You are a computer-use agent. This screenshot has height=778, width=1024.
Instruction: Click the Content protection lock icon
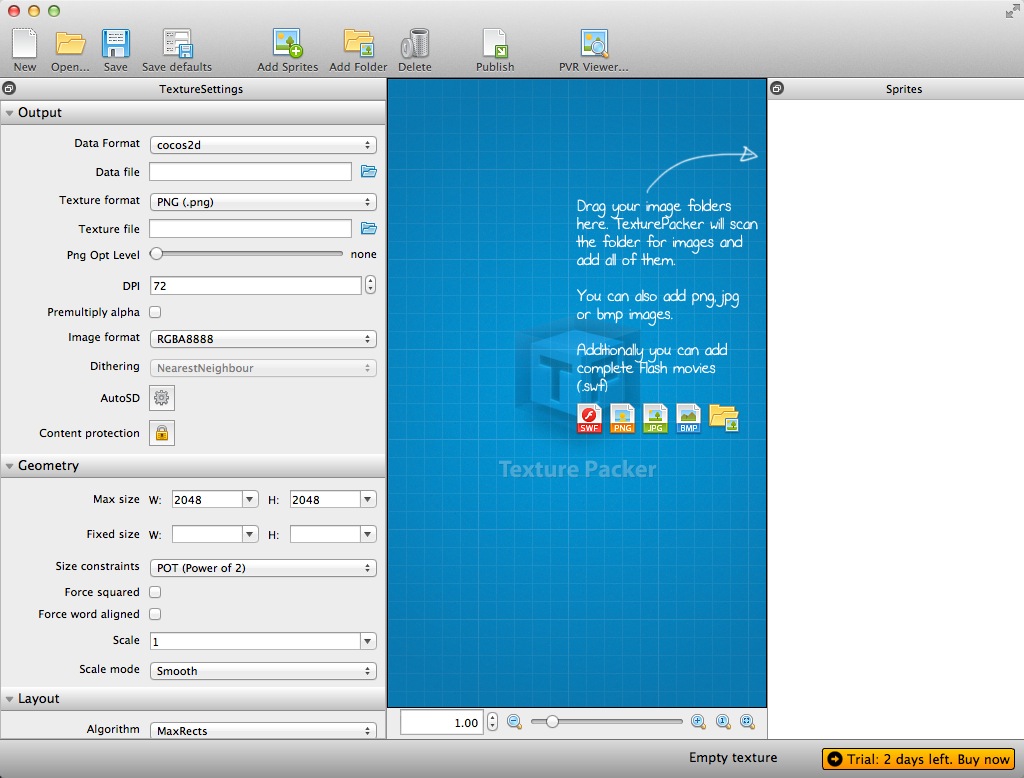pyautogui.click(x=161, y=432)
